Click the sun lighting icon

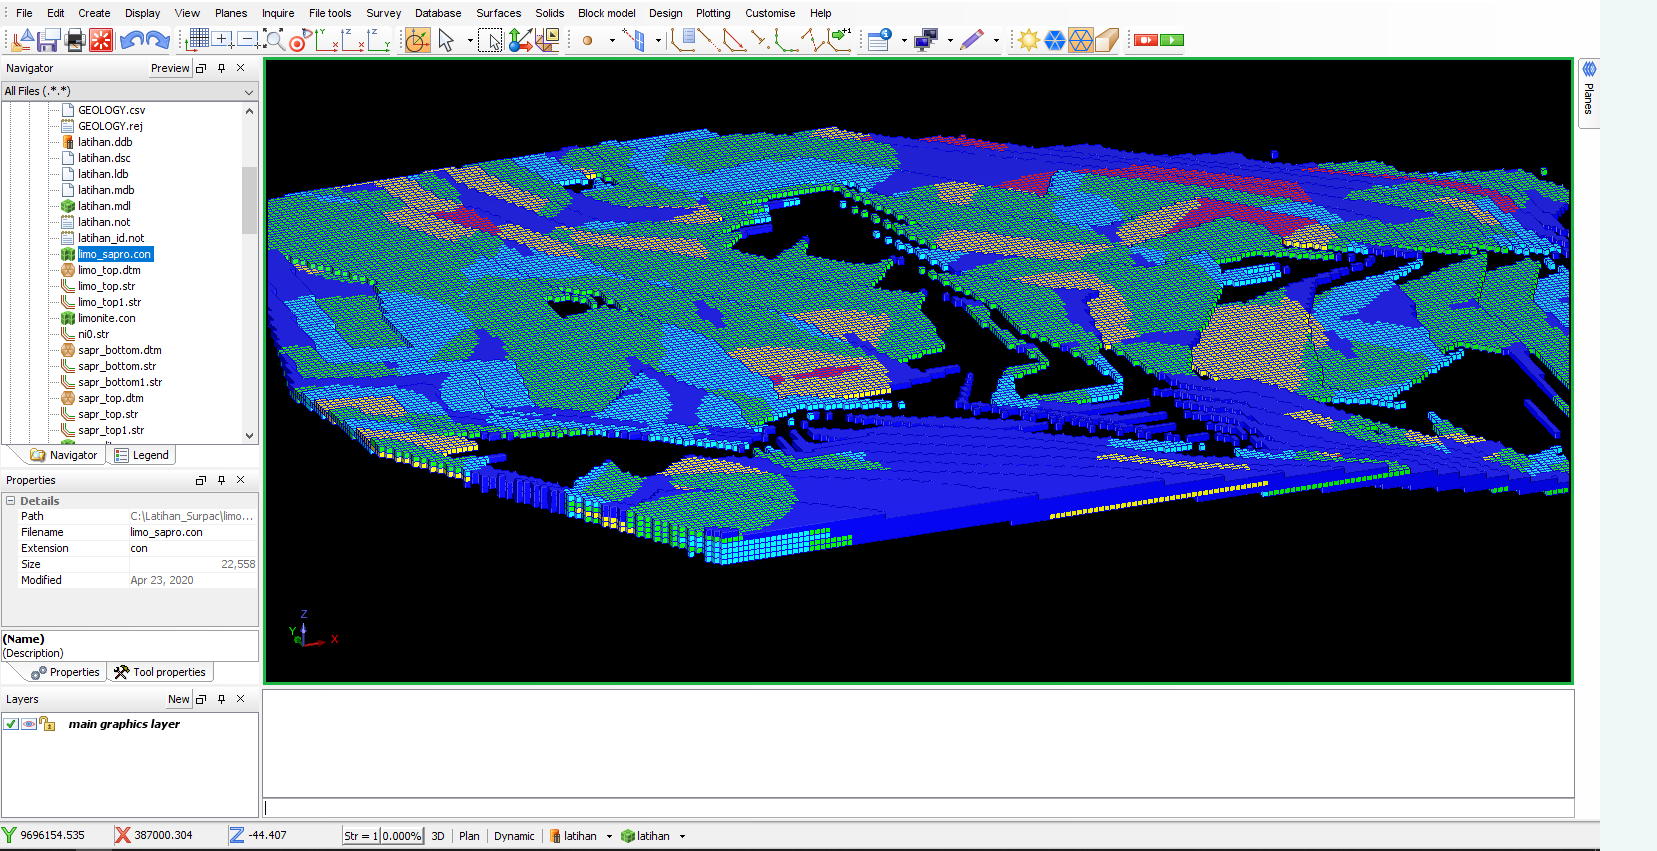tap(1028, 40)
